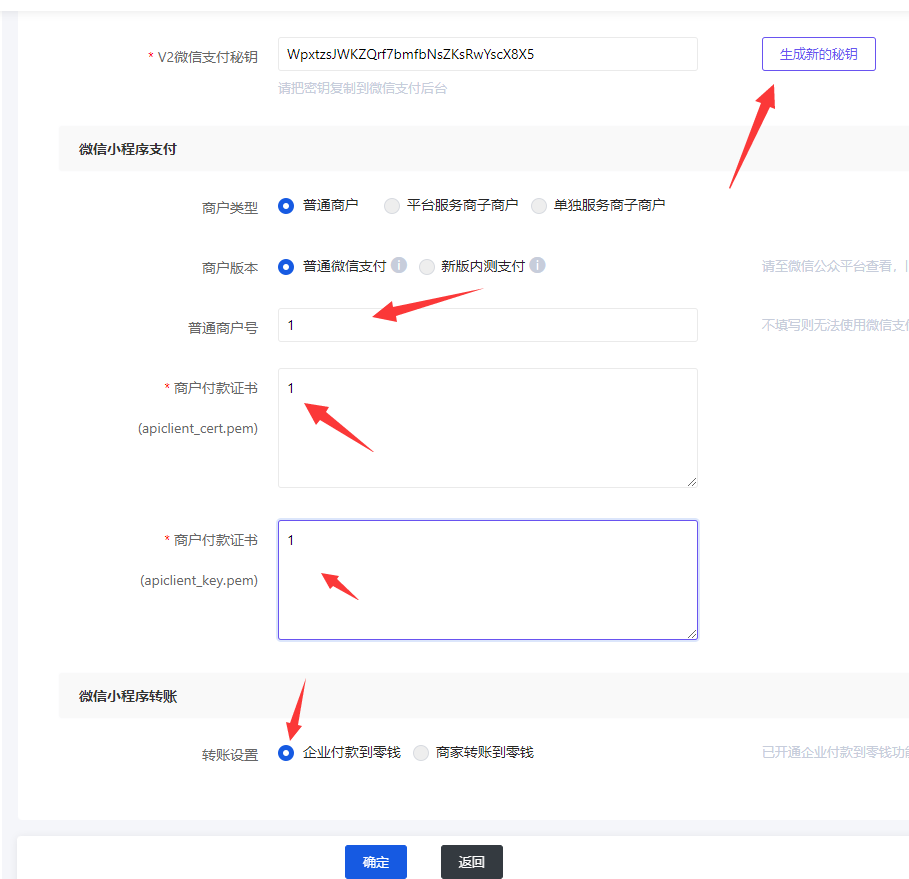Focus the V2微信支付秘钥 input field

[x=487, y=54]
